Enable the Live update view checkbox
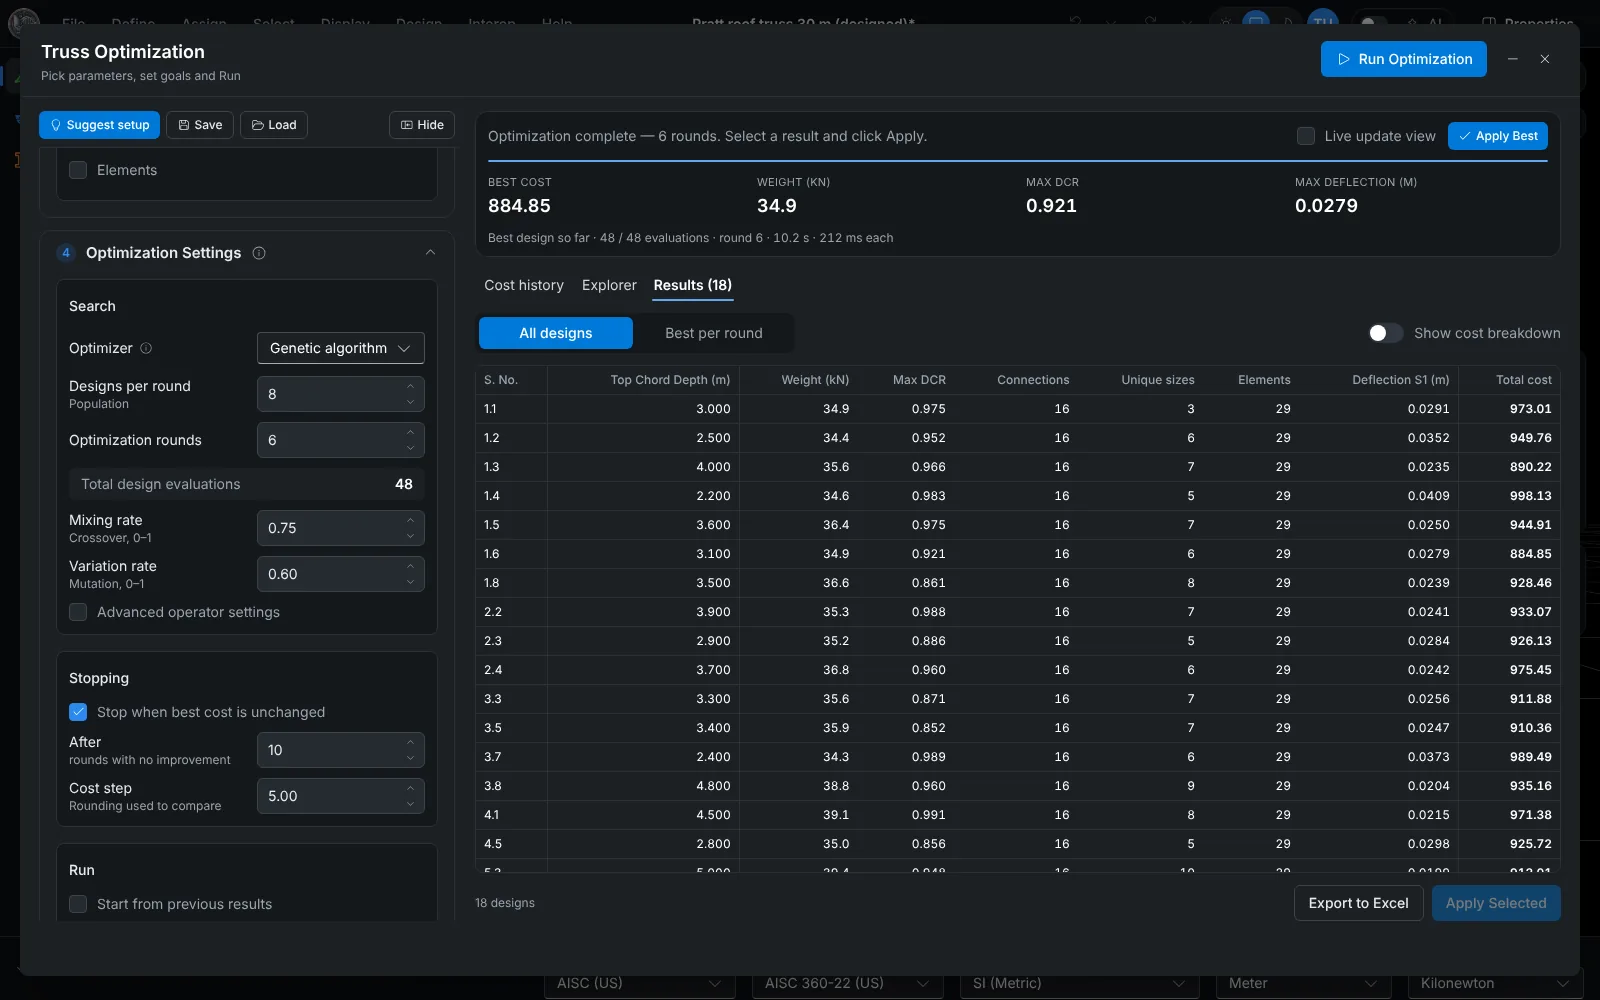 click(1306, 136)
